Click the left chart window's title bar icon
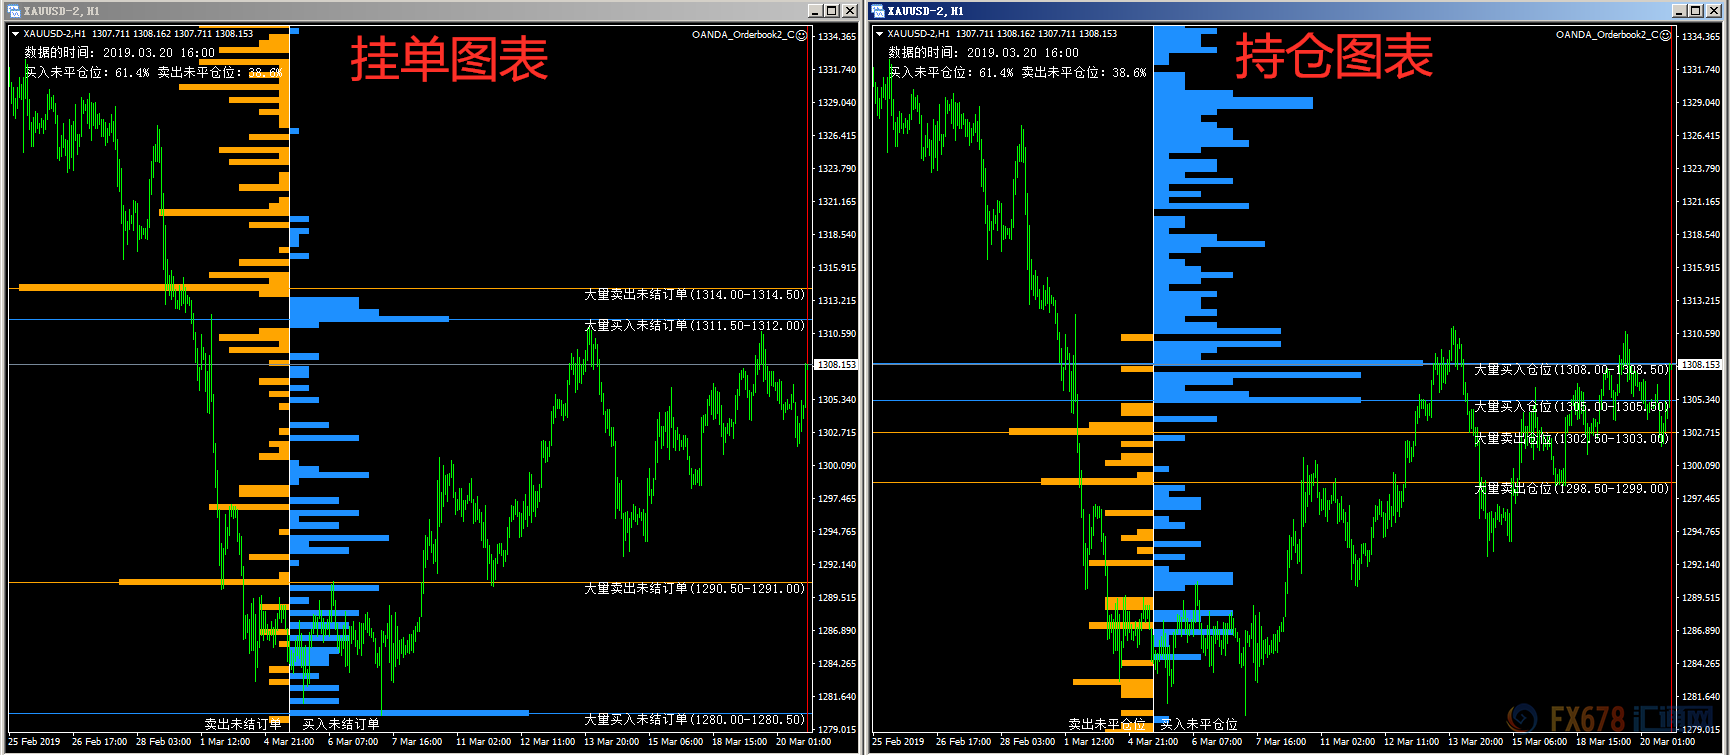Image resolution: width=1731 pixels, height=755 pixels. tap(14, 11)
